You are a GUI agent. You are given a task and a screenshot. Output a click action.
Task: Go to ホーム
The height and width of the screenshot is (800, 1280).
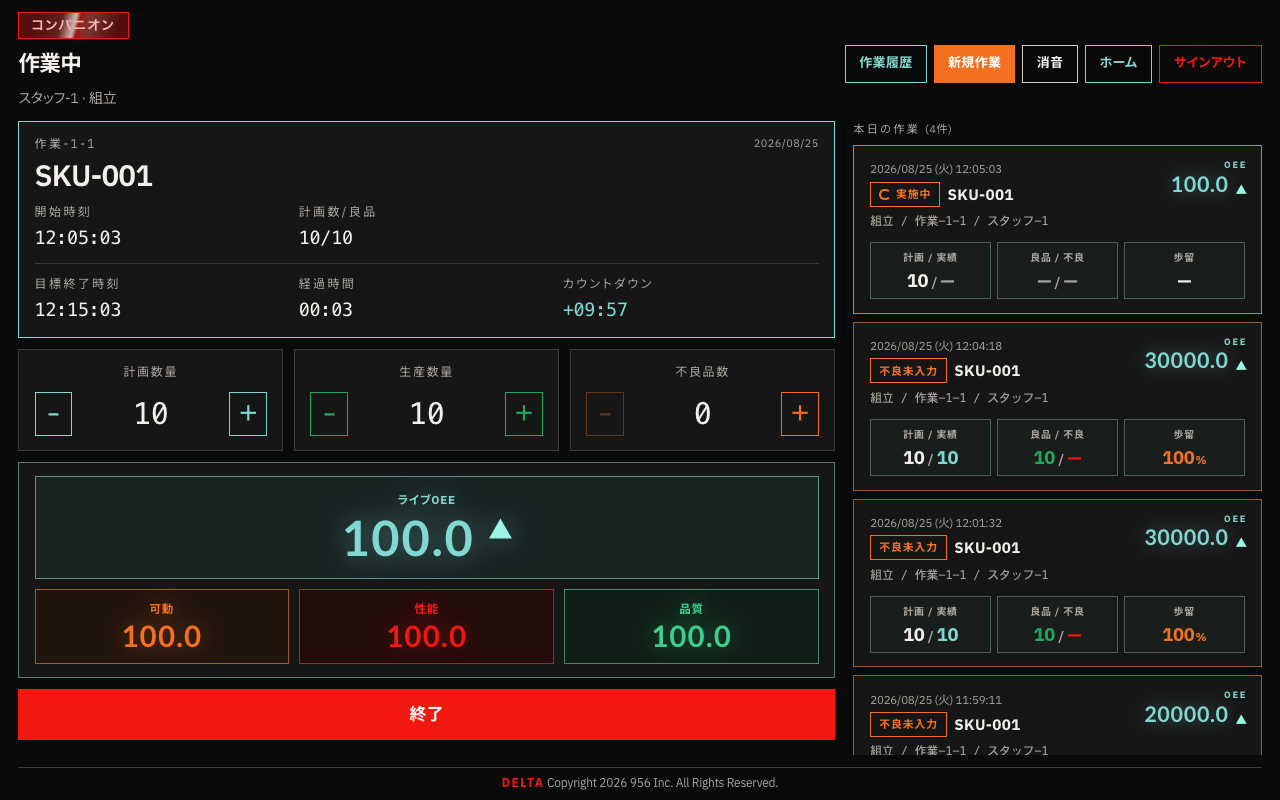coord(1118,63)
